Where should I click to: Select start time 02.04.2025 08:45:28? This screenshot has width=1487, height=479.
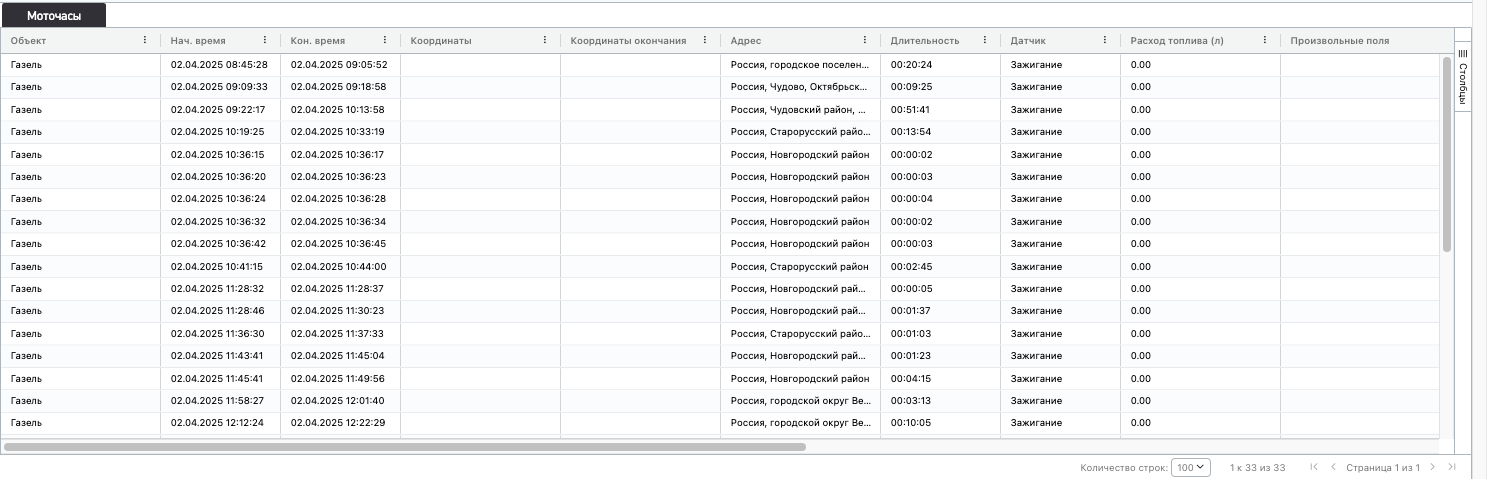coord(219,65)
